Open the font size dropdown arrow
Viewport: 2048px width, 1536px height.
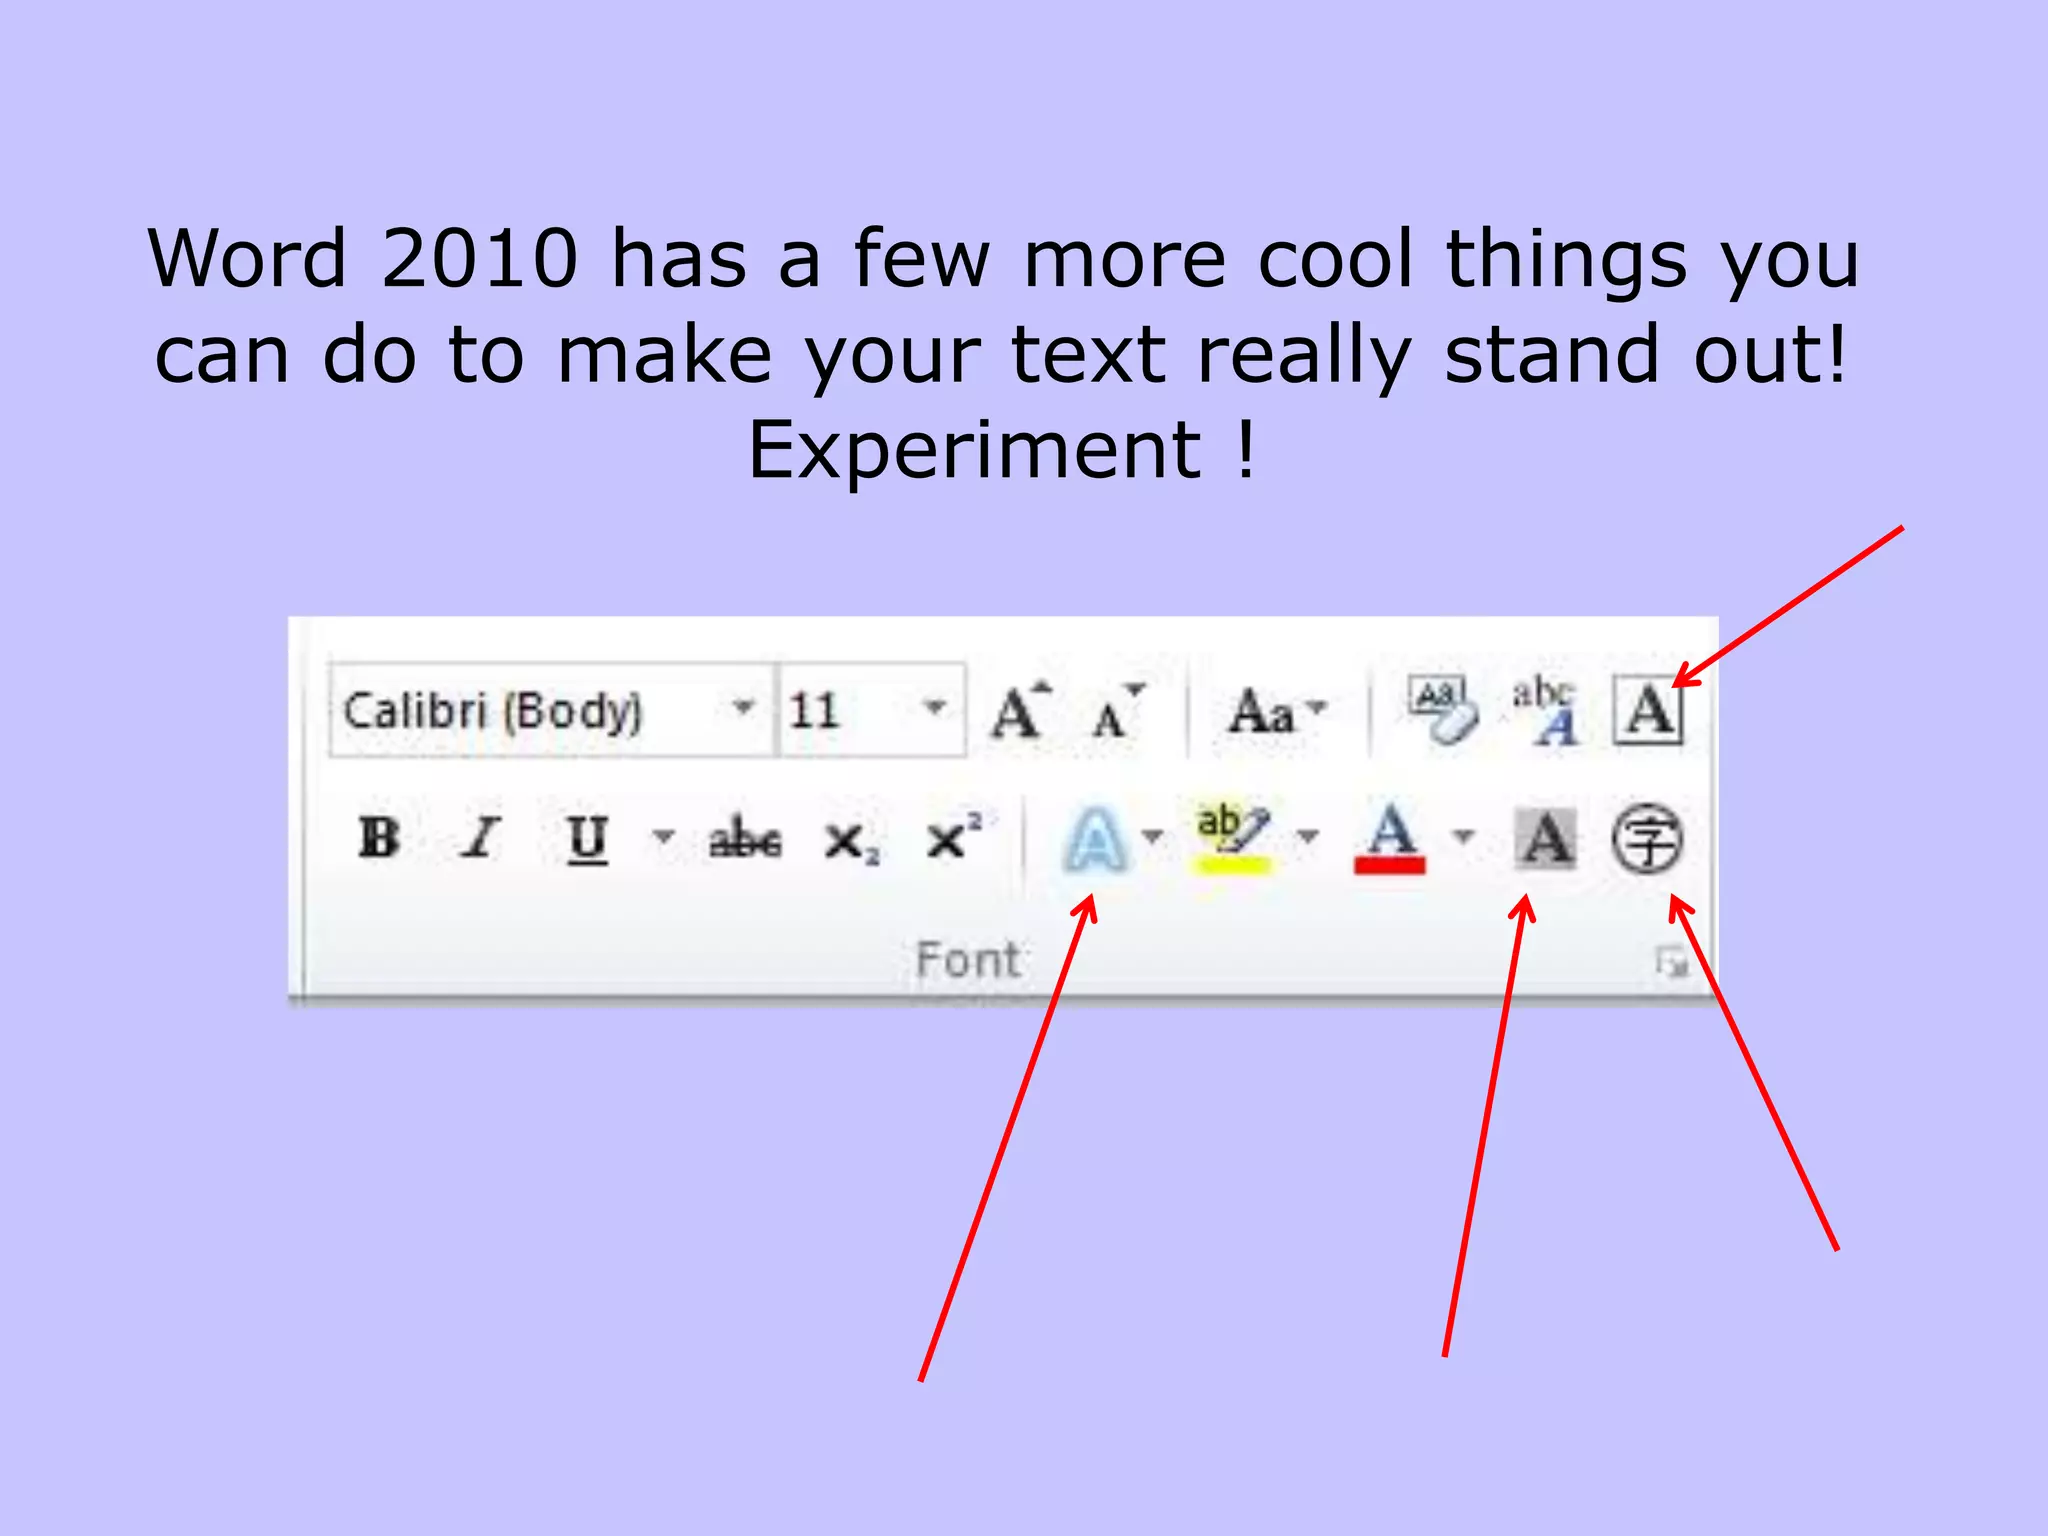935,708
